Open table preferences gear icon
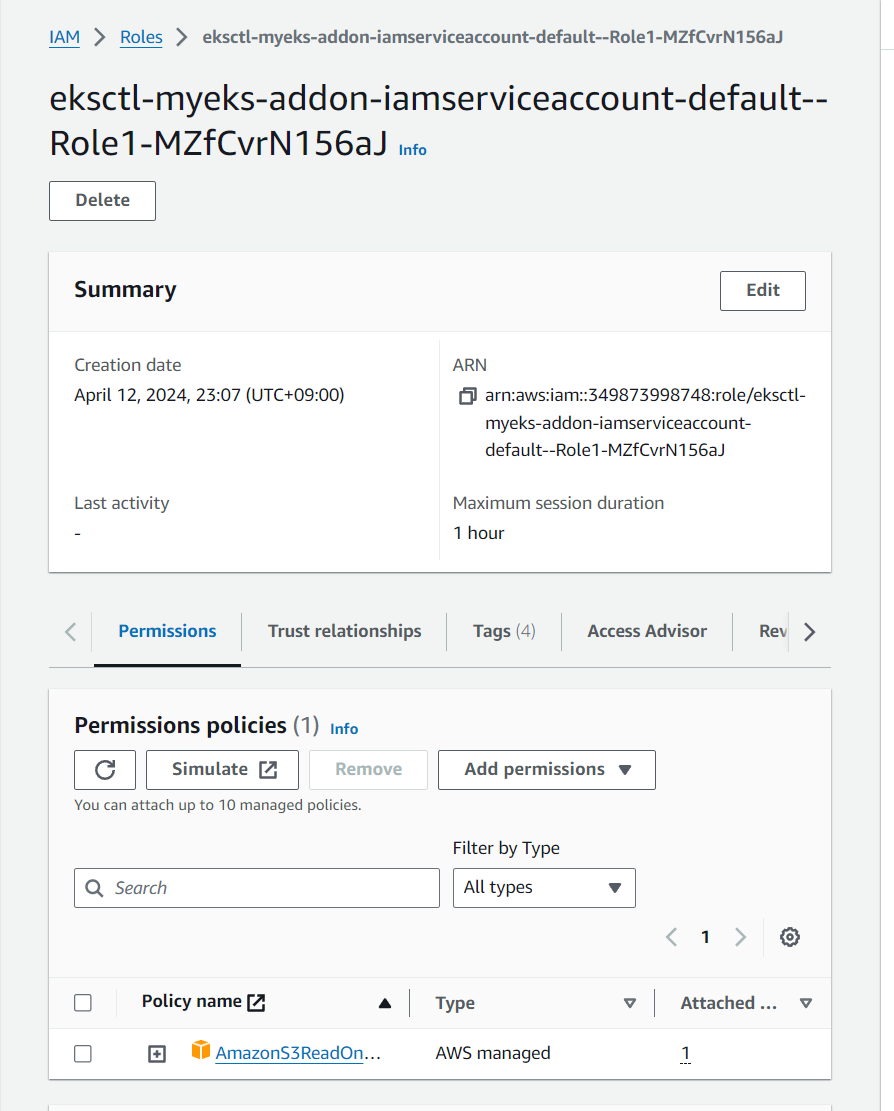This screenshot has width=894, height=1111. click(x=790, y=937)
